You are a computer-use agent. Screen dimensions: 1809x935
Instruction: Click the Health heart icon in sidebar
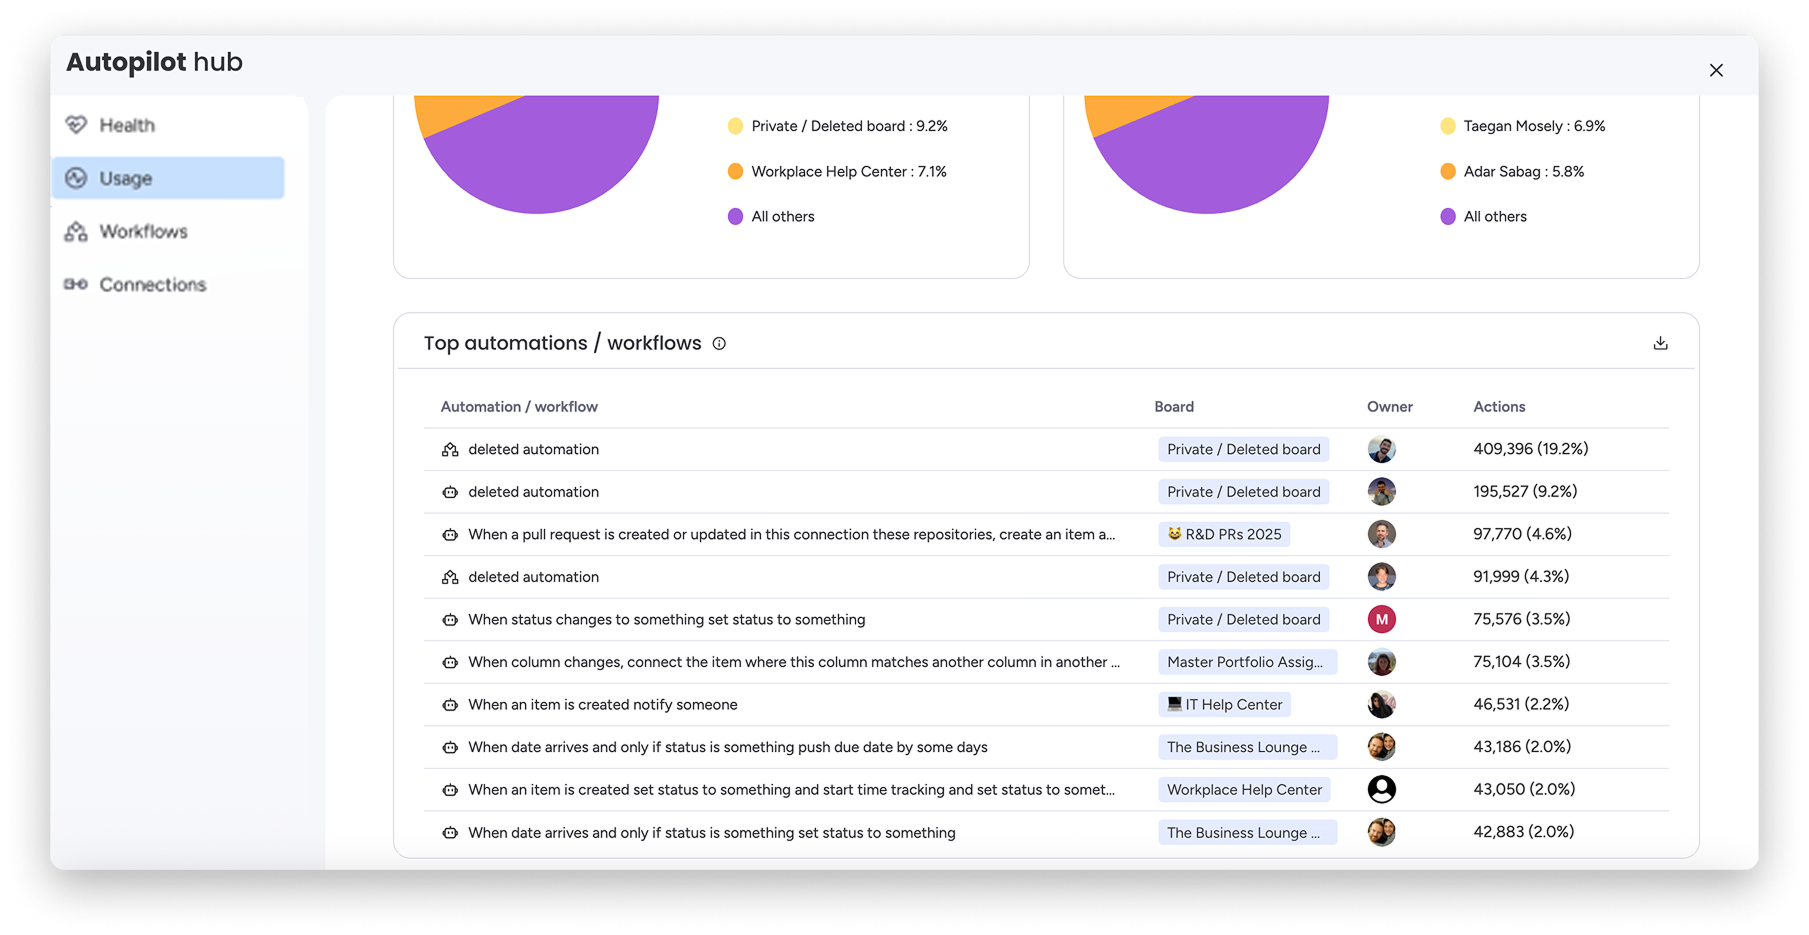pyautogui.click(x=76, y=125)
